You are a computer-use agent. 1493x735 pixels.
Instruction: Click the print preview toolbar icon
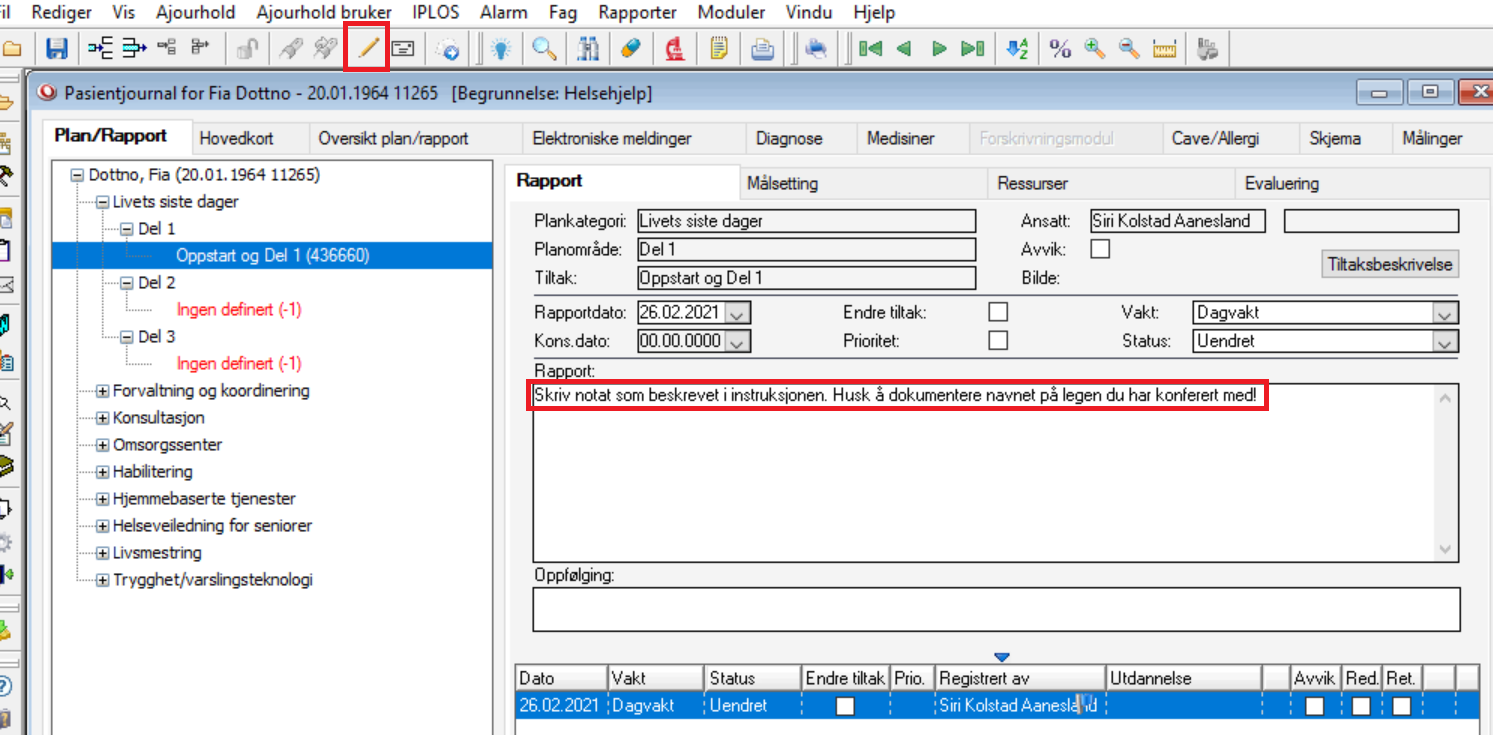(x=762, y=48)
